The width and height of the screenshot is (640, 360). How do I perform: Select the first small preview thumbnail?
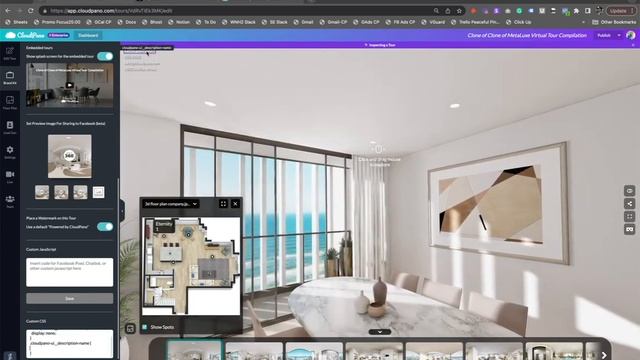click(x=42, y=192)
